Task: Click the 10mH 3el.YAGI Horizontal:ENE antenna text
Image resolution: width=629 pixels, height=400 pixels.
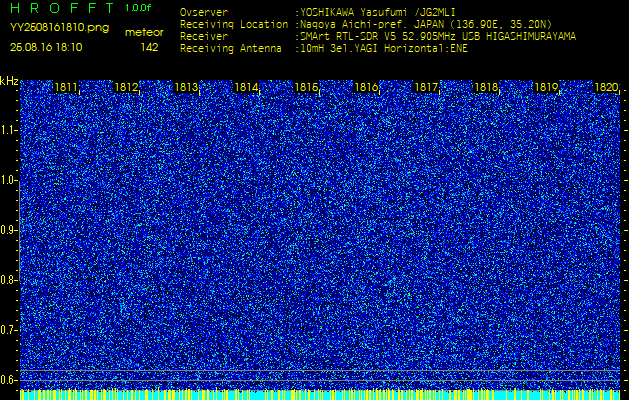Action: pyautogui.click(x=384, y=49)
